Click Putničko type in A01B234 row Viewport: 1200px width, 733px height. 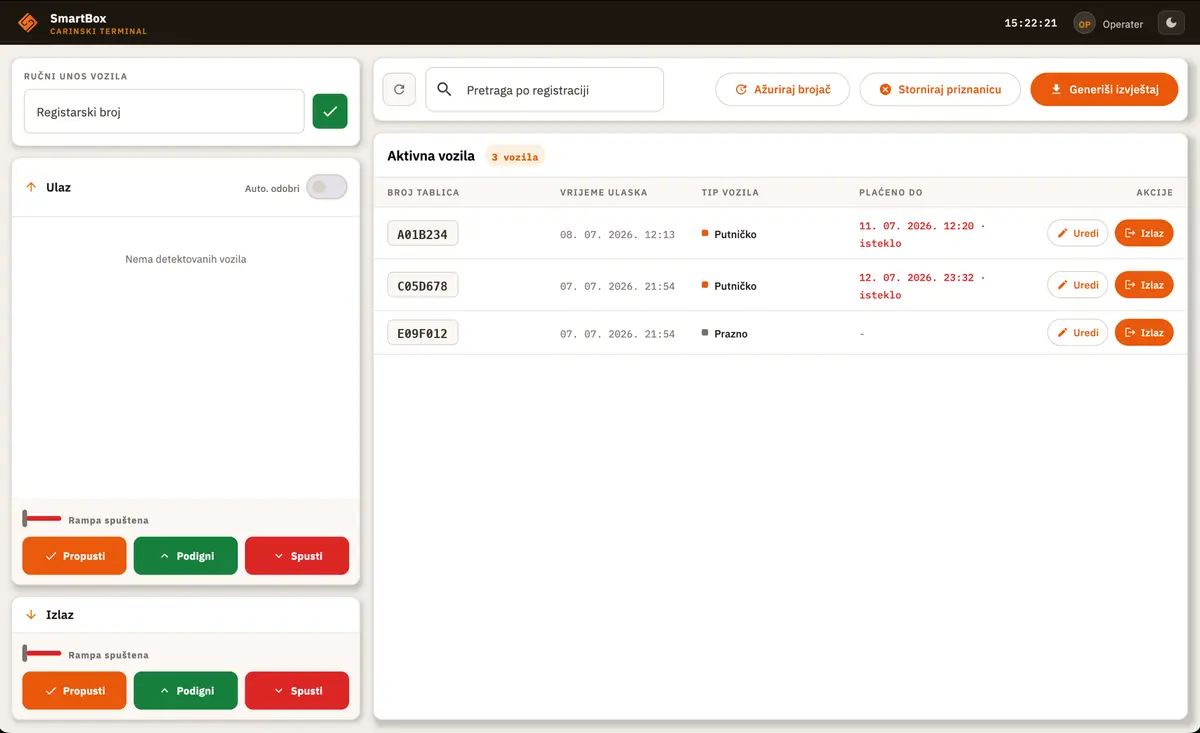click(x=735, y=234)
